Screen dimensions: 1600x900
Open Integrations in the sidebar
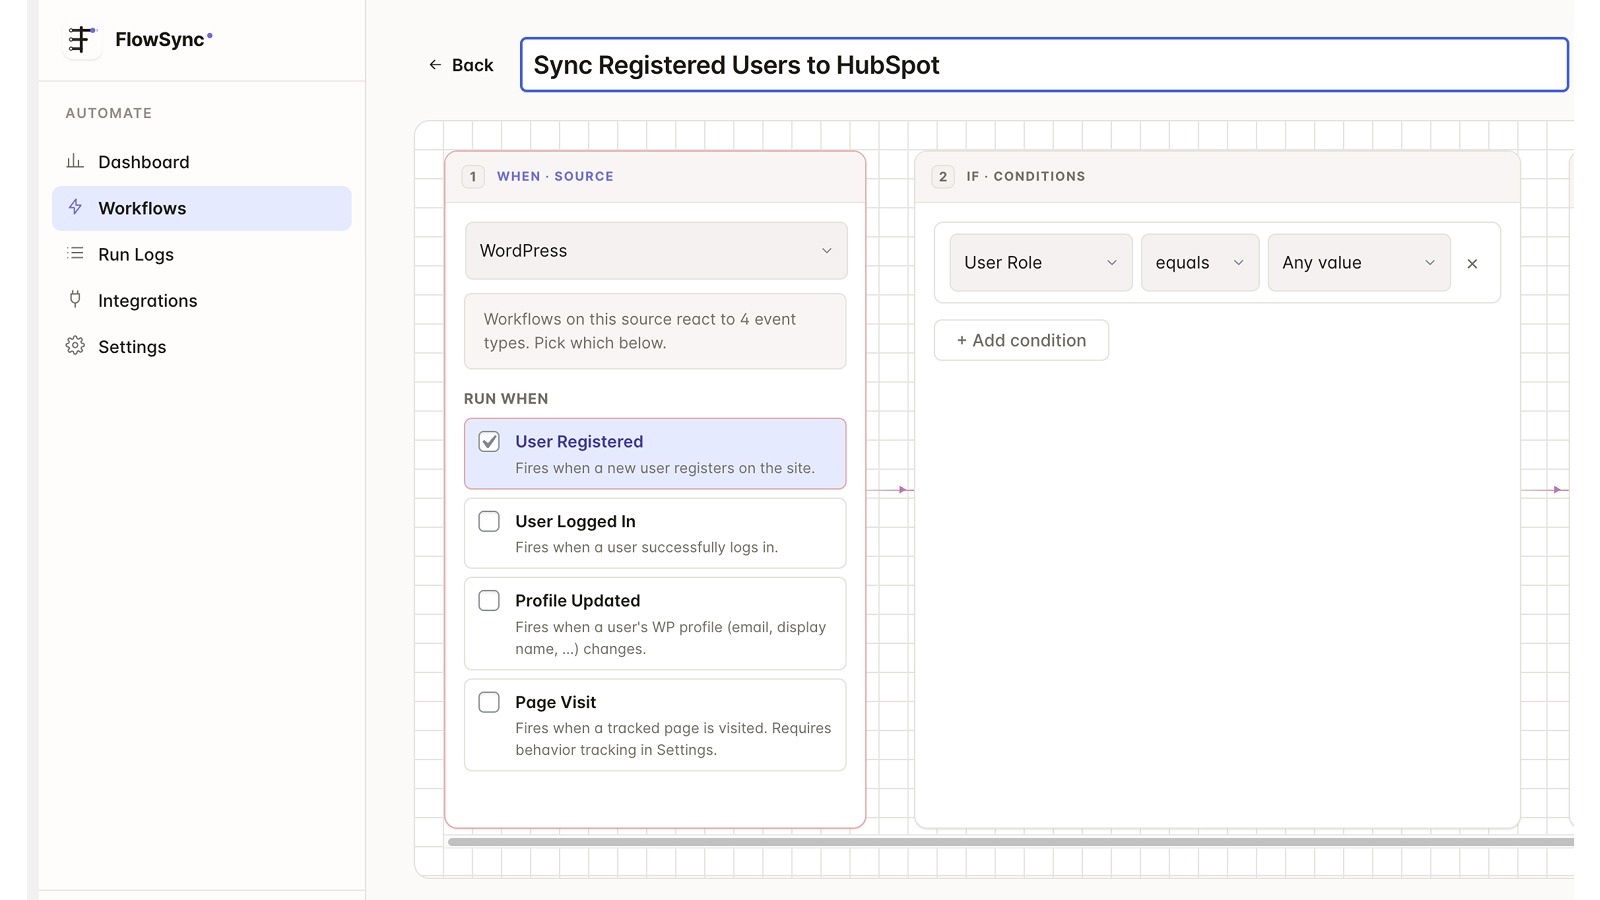pos(202,301)
